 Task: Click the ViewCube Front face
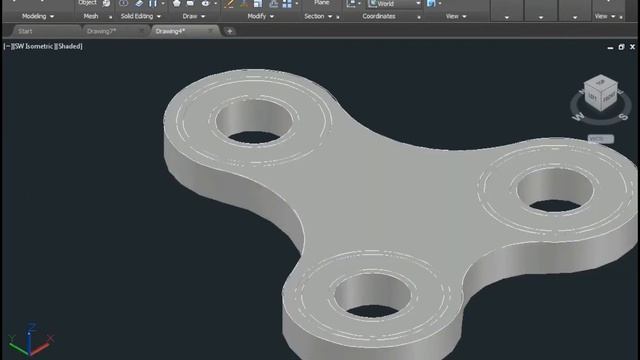click(x=609, y=98)
